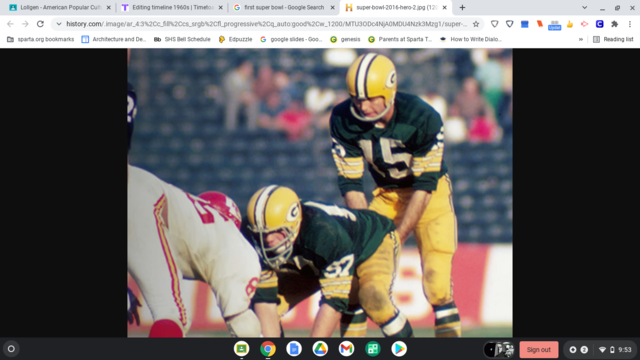The image size is (640, 360).
Task: Expand the hidden bookmarks chevron
Action: pyautogui.click(x=581, y=39)
